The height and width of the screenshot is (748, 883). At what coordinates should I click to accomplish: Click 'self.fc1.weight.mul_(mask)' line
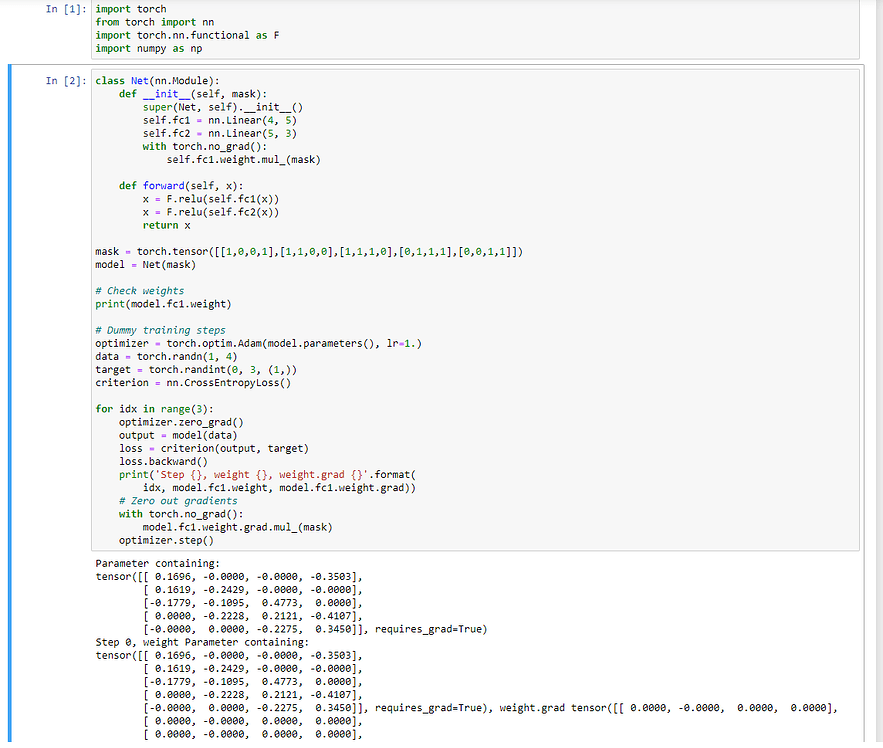point(243,159)
